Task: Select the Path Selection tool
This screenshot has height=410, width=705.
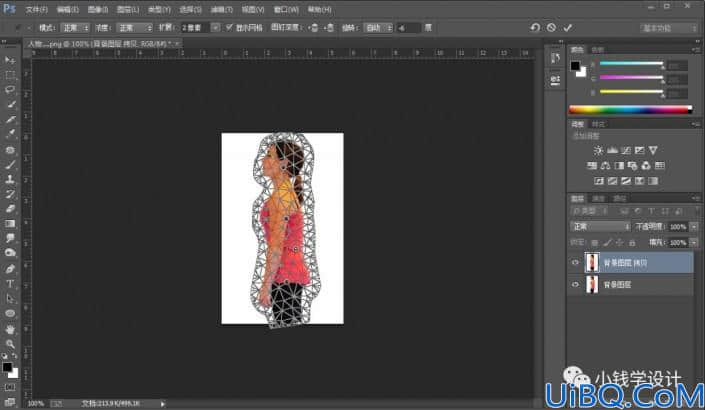Action: pyautogui.click(x=10, y=299)
